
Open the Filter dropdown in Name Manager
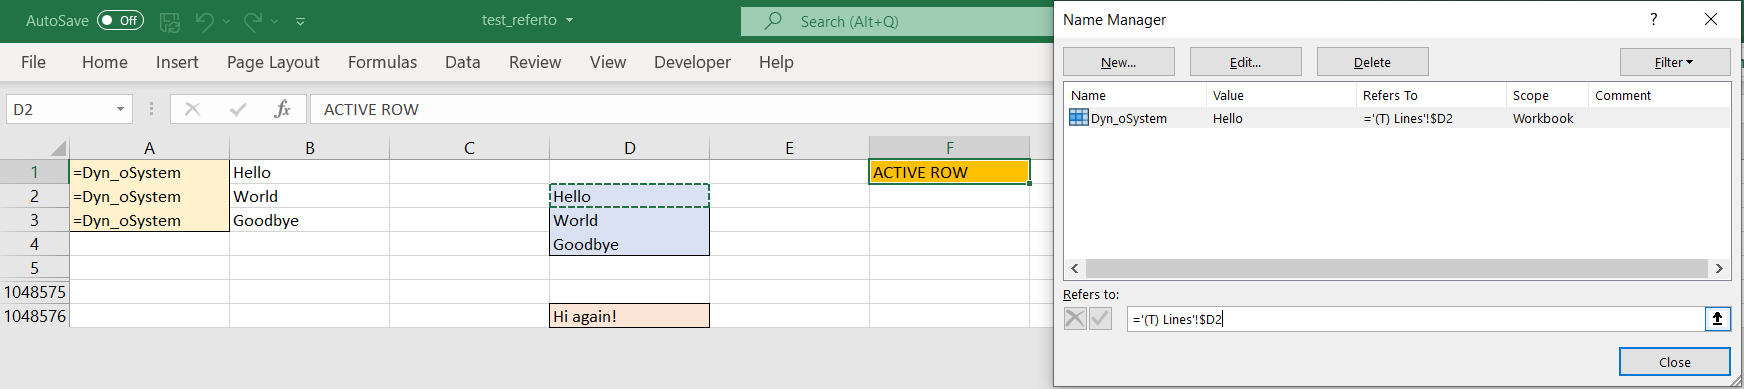point(1675,62)
